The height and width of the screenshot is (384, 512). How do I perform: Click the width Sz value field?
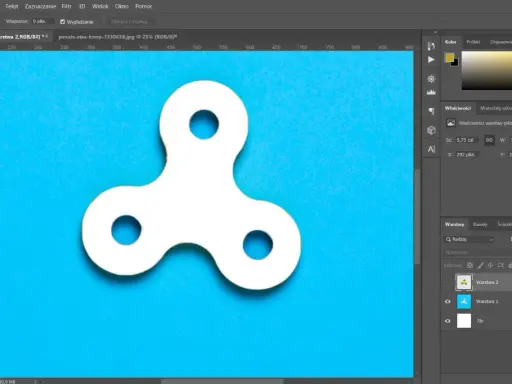[467, 140]
